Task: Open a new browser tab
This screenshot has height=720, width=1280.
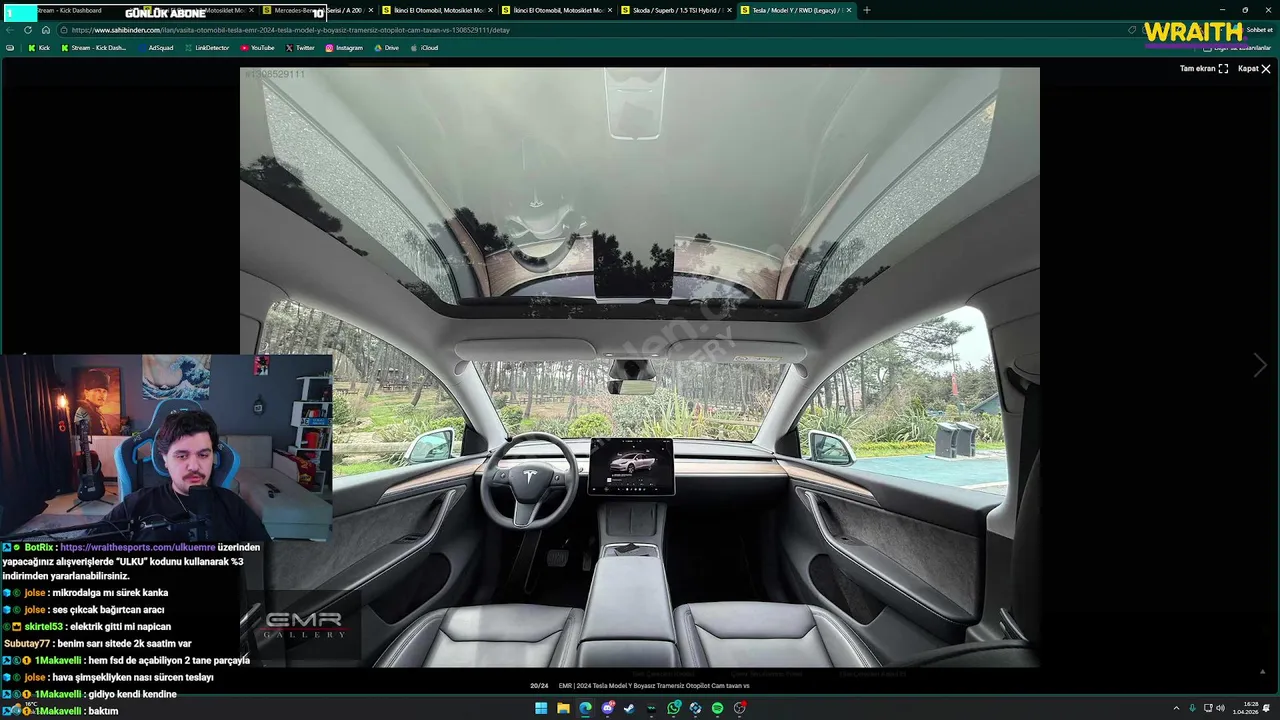Action: (866, 10)
